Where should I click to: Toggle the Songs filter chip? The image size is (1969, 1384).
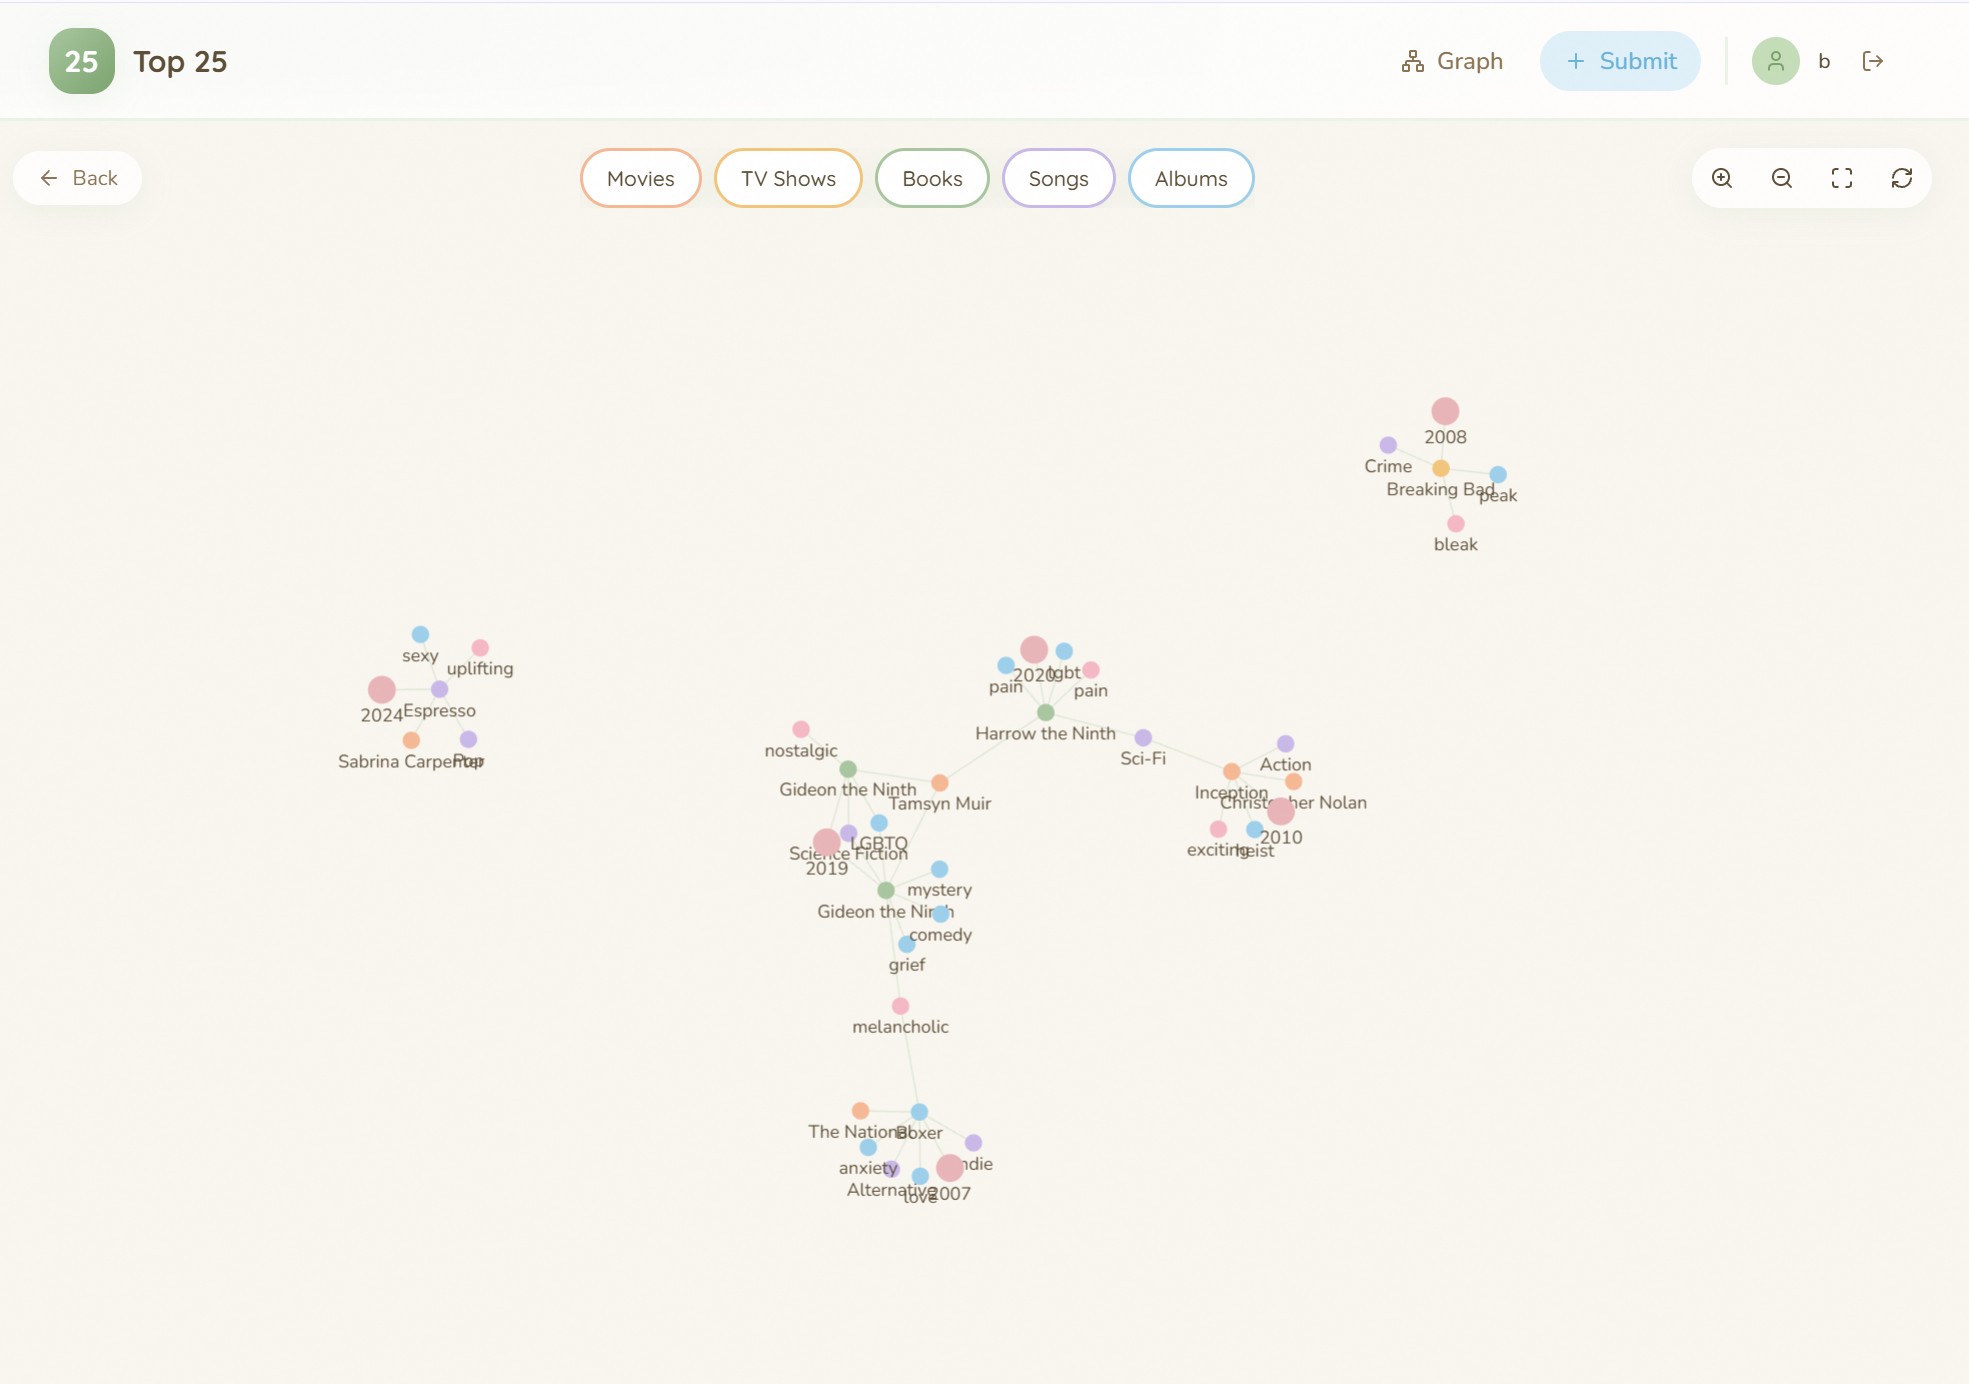click(1058, 178)
